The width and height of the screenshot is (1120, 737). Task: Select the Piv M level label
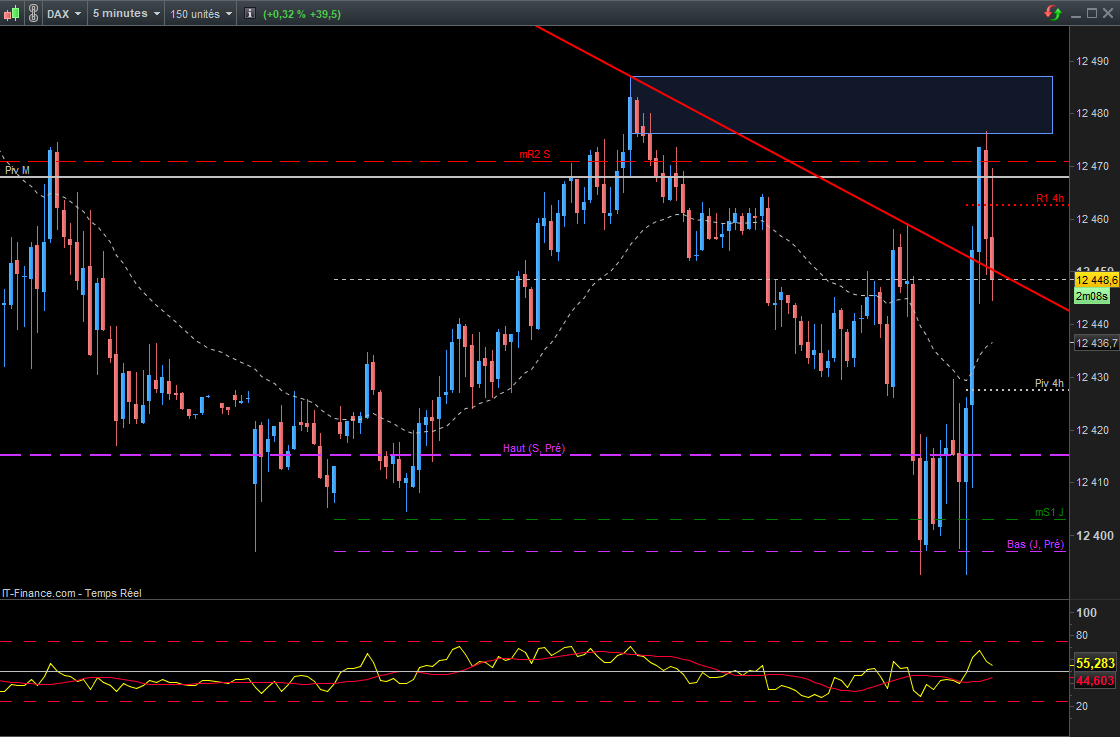coord(17,170)
